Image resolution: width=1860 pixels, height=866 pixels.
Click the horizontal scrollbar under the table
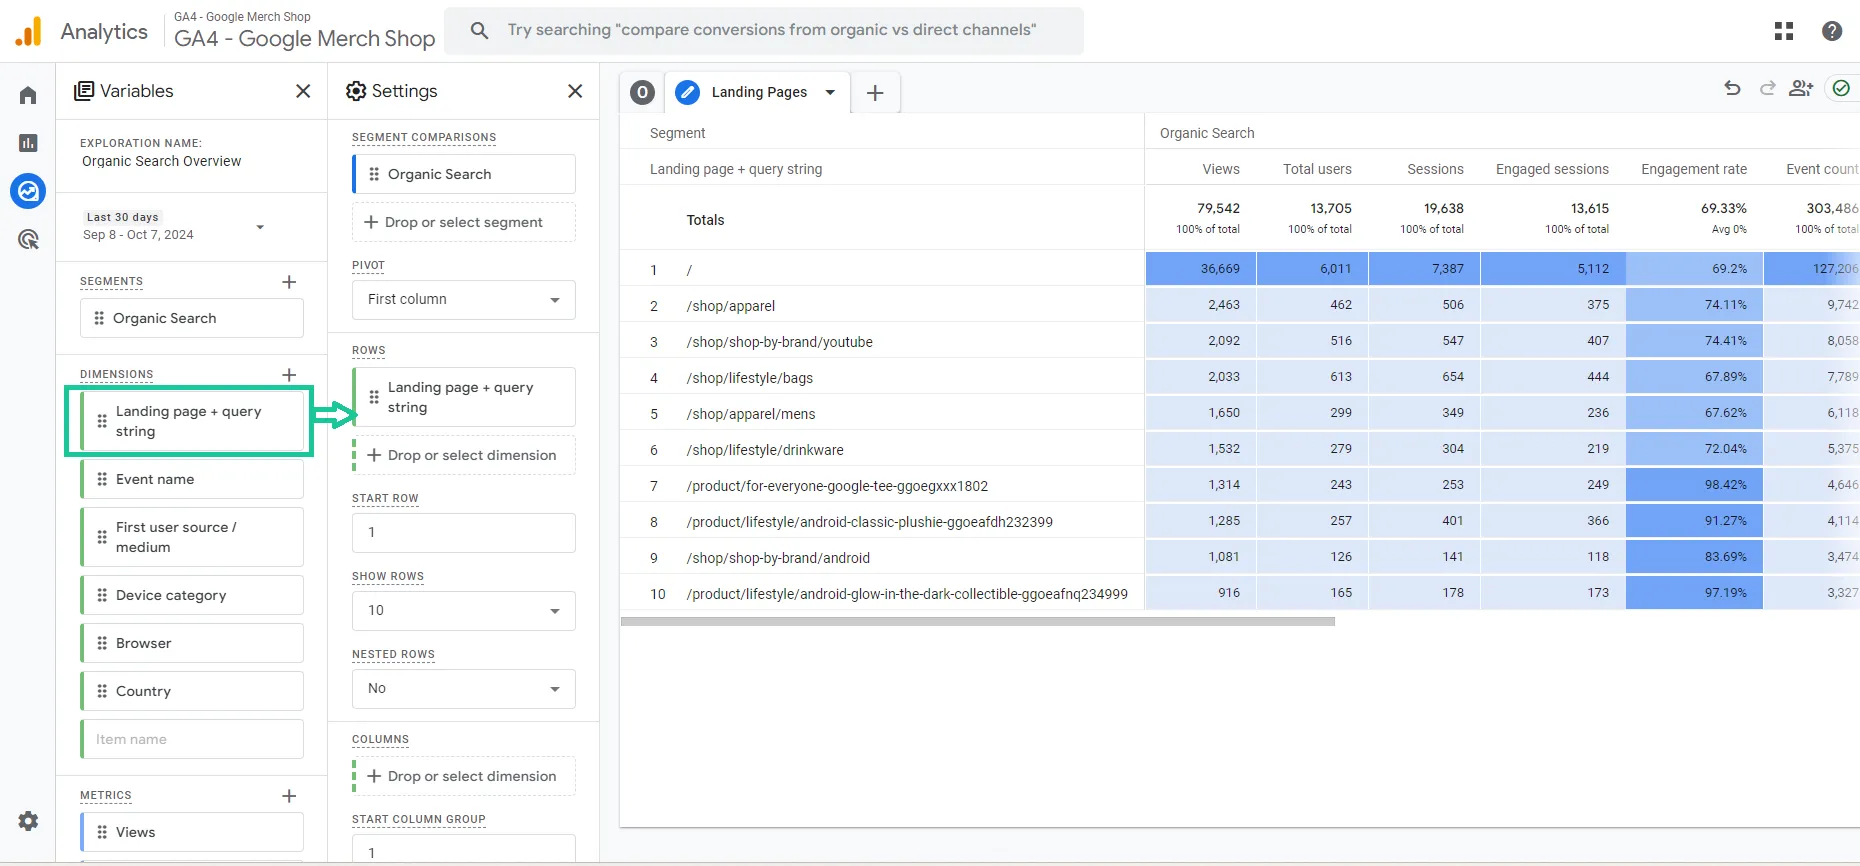(978, 621)
